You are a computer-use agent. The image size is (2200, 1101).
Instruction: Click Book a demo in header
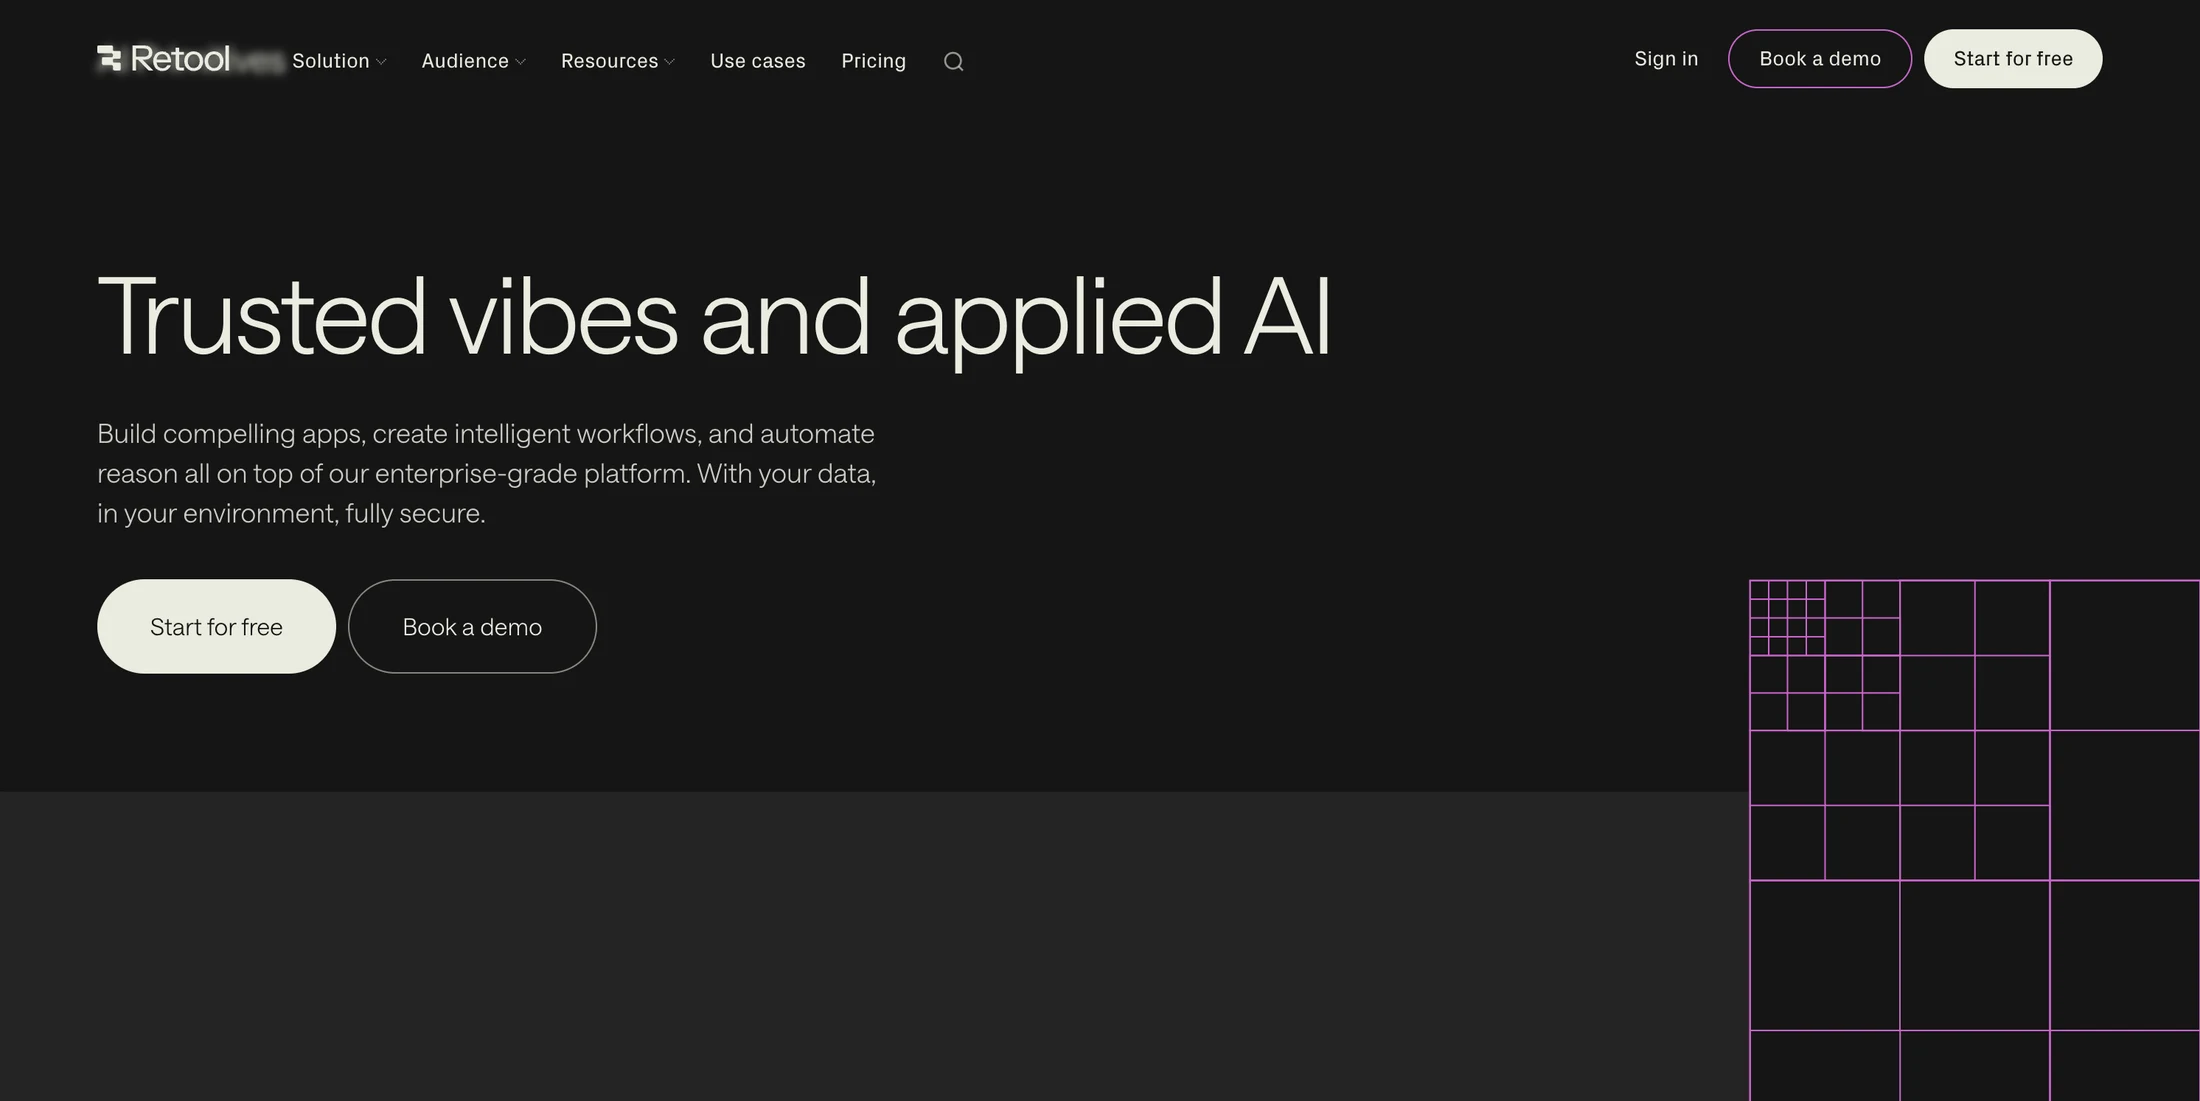pos(1819,59)
